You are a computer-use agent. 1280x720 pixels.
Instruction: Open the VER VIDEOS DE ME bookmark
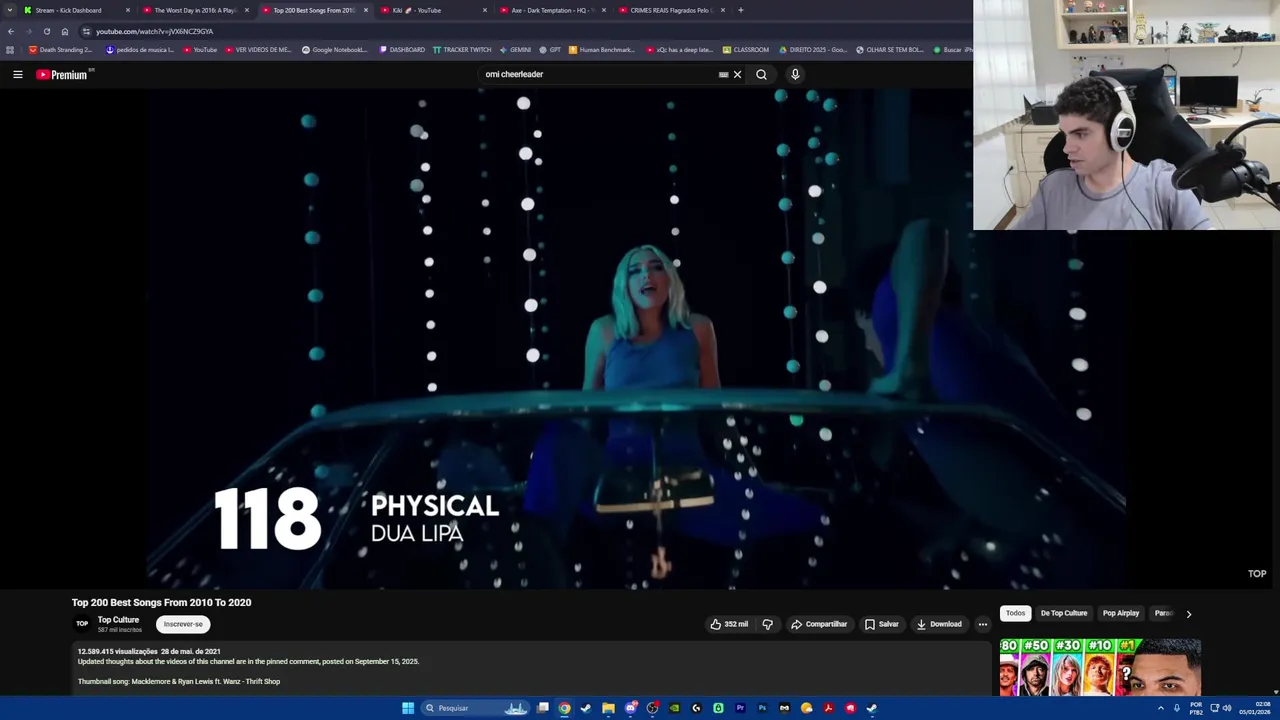coord(258,49)
